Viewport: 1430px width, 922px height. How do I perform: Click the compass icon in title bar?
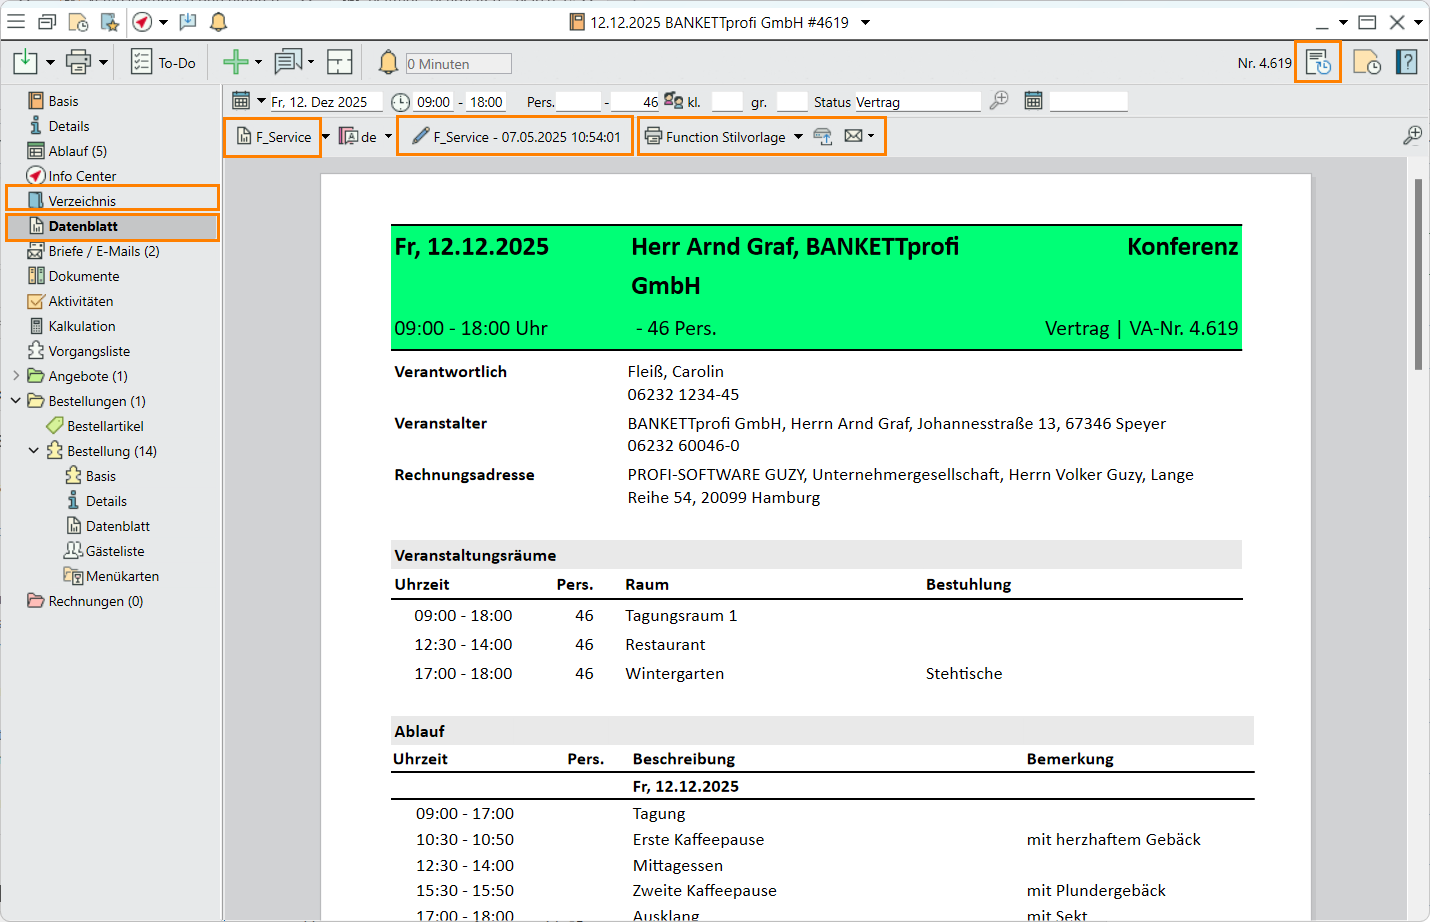click(143, 22)
